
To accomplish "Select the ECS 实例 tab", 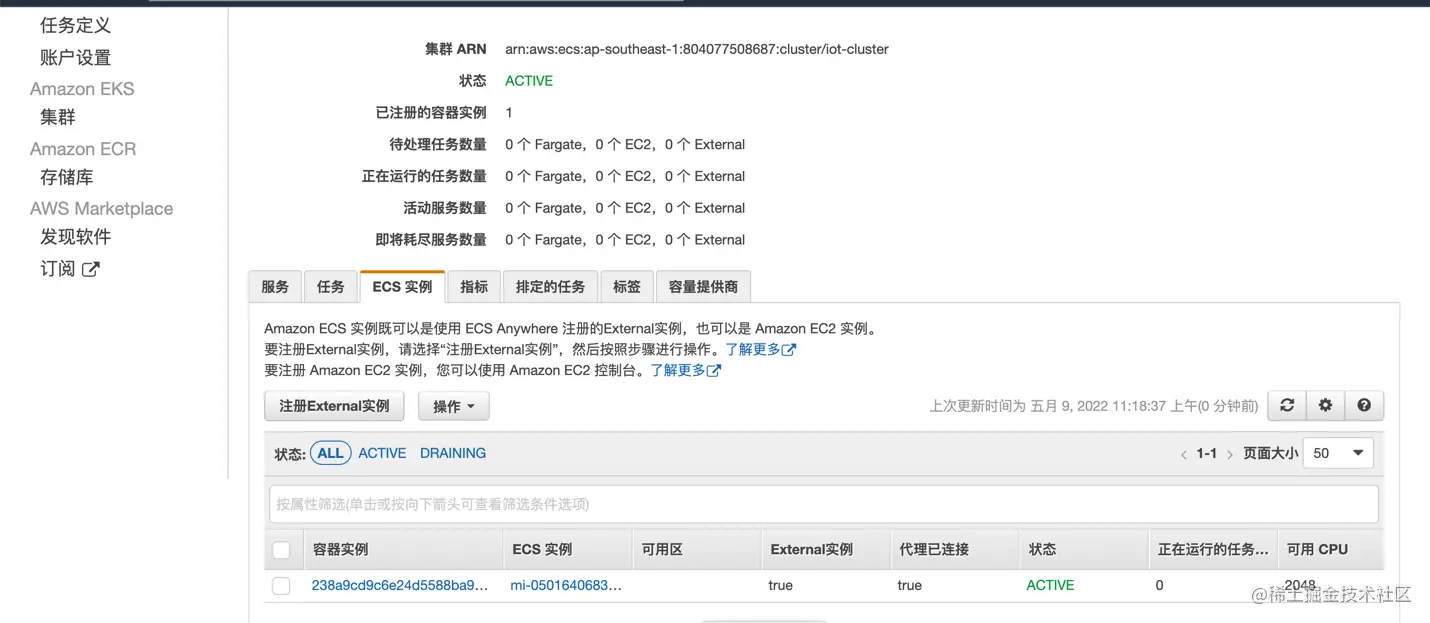I will [402, 287].
